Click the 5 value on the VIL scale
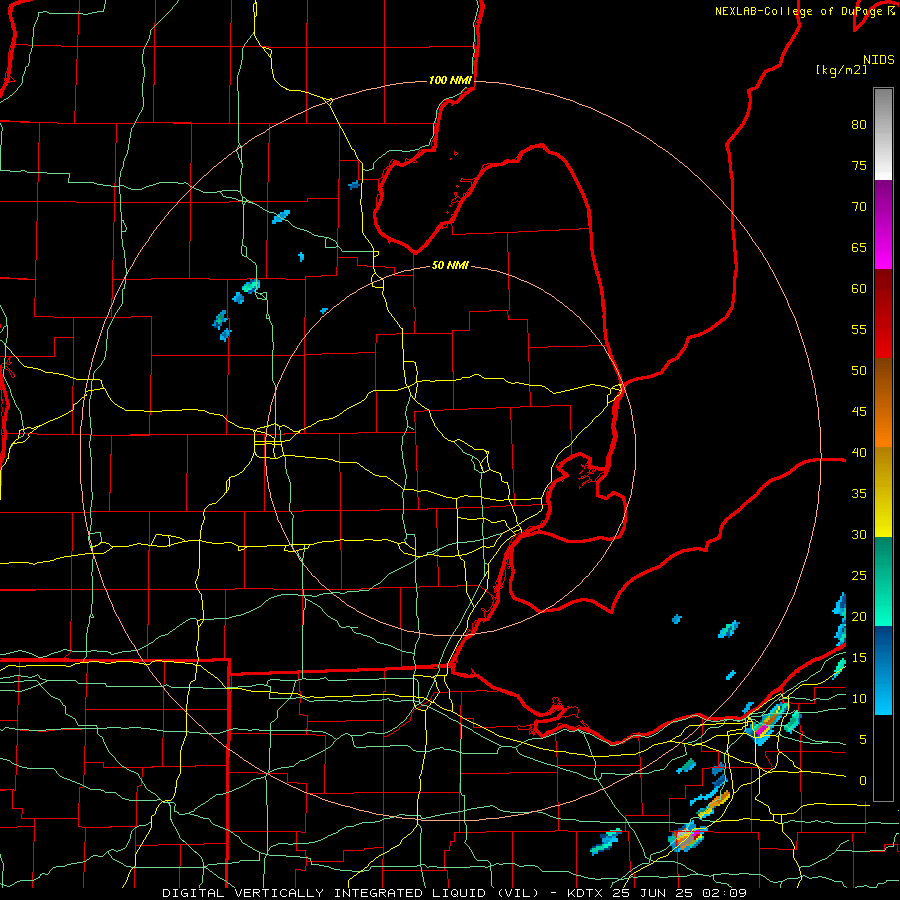Image resolution: width=900 pixels, height=900 pixels. 863,740
